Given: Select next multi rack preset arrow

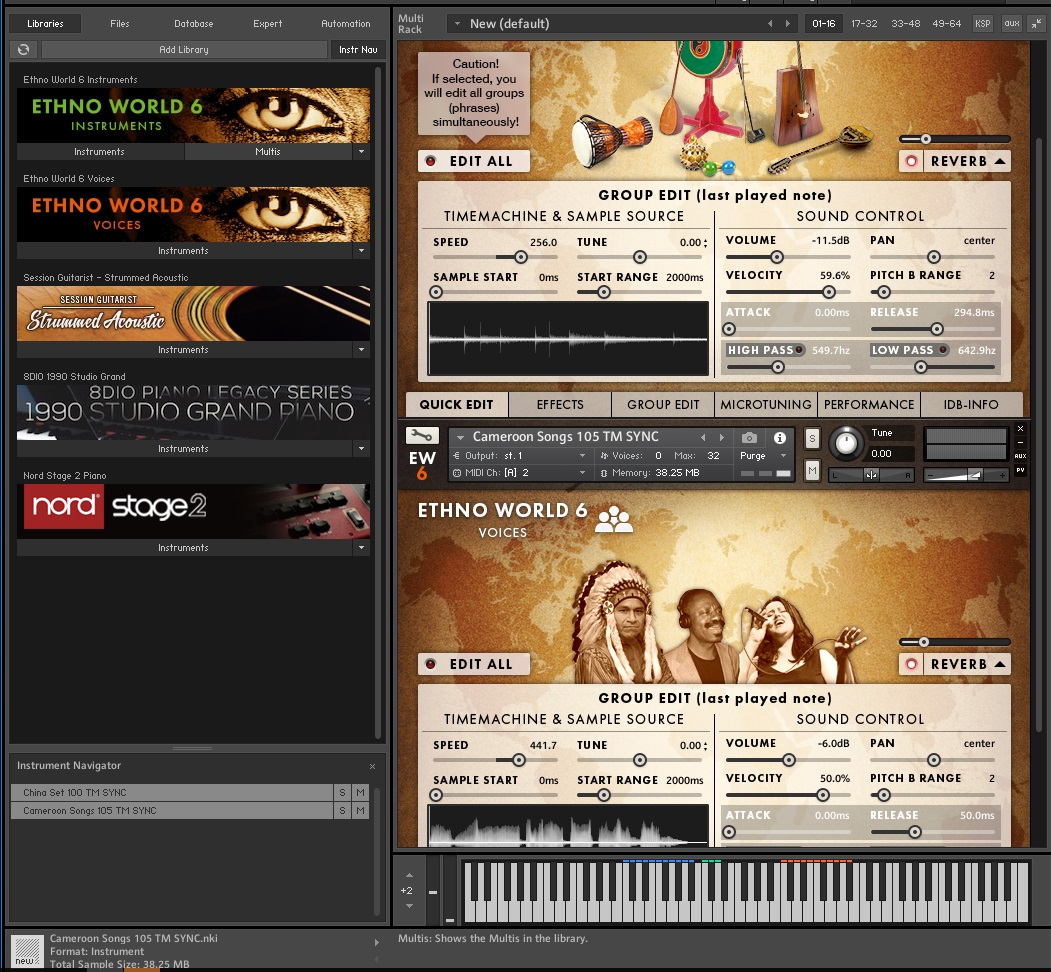Looking at the screenshot, I should pyautogui.click(x=788, y=23).
